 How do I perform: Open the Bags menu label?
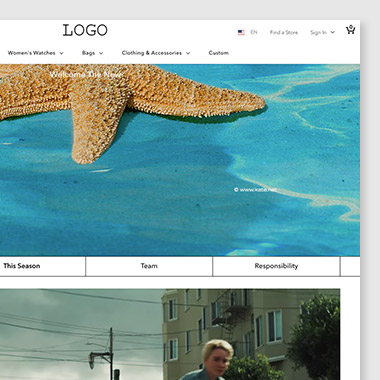88,53
